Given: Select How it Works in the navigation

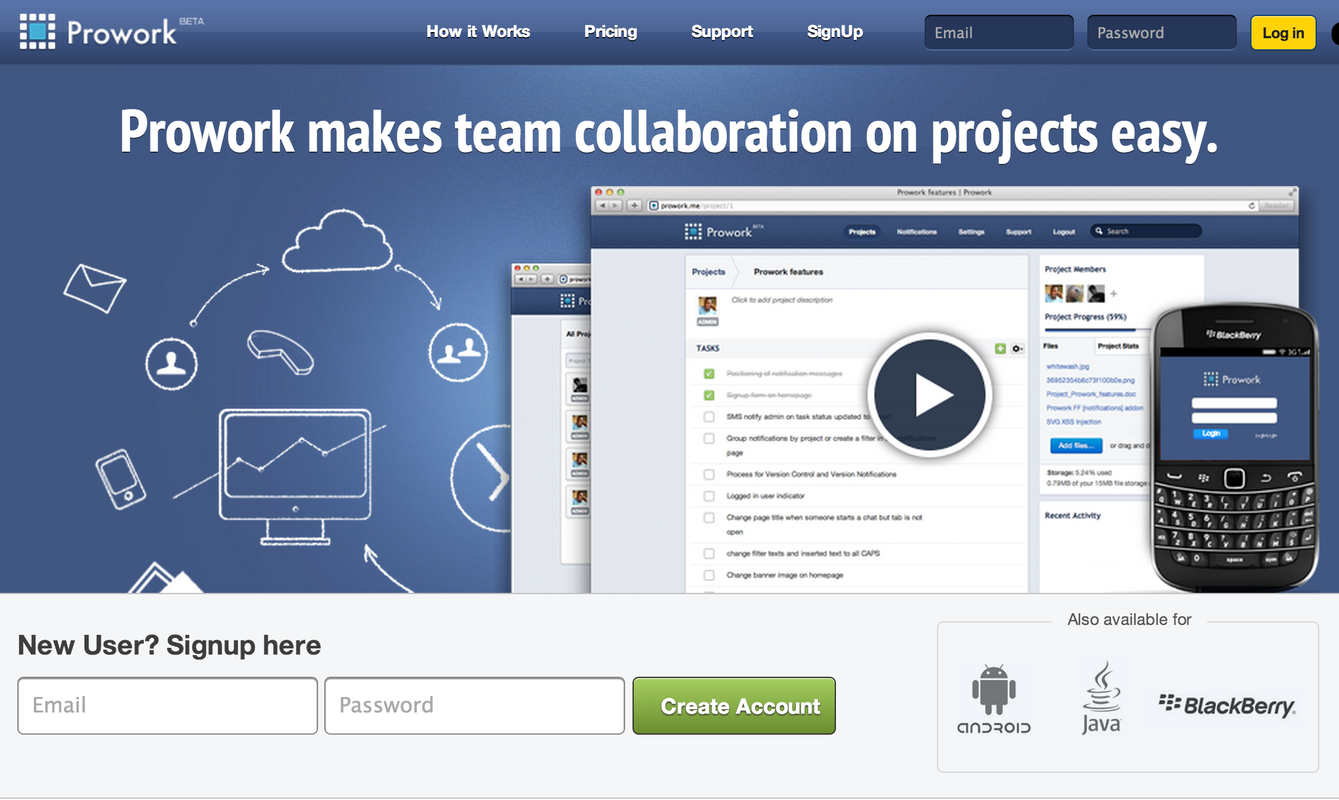Looking at the screenshot, I should point(478,31).
